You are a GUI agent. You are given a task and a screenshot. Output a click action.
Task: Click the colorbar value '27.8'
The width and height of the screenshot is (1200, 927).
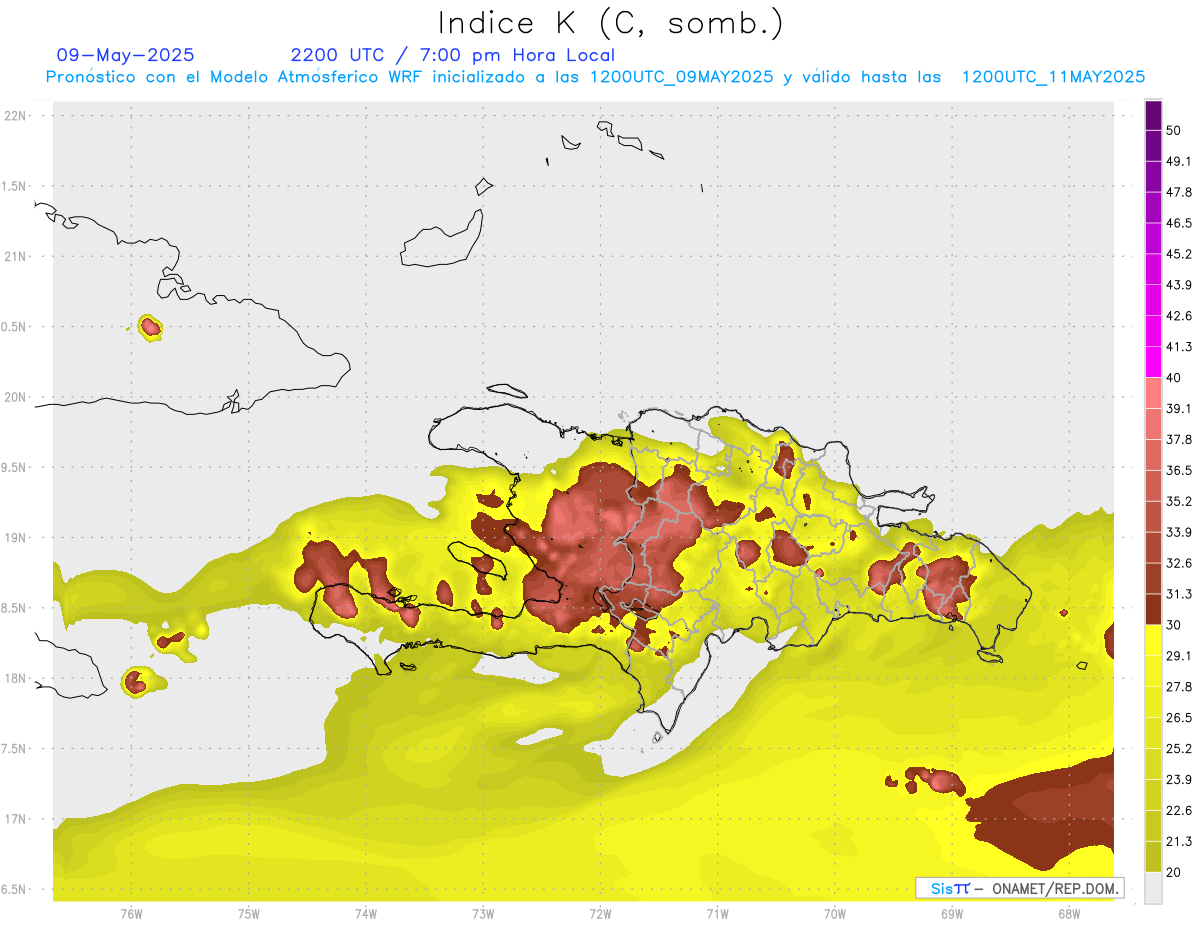pyautogui.click(x=1179, y=687)
